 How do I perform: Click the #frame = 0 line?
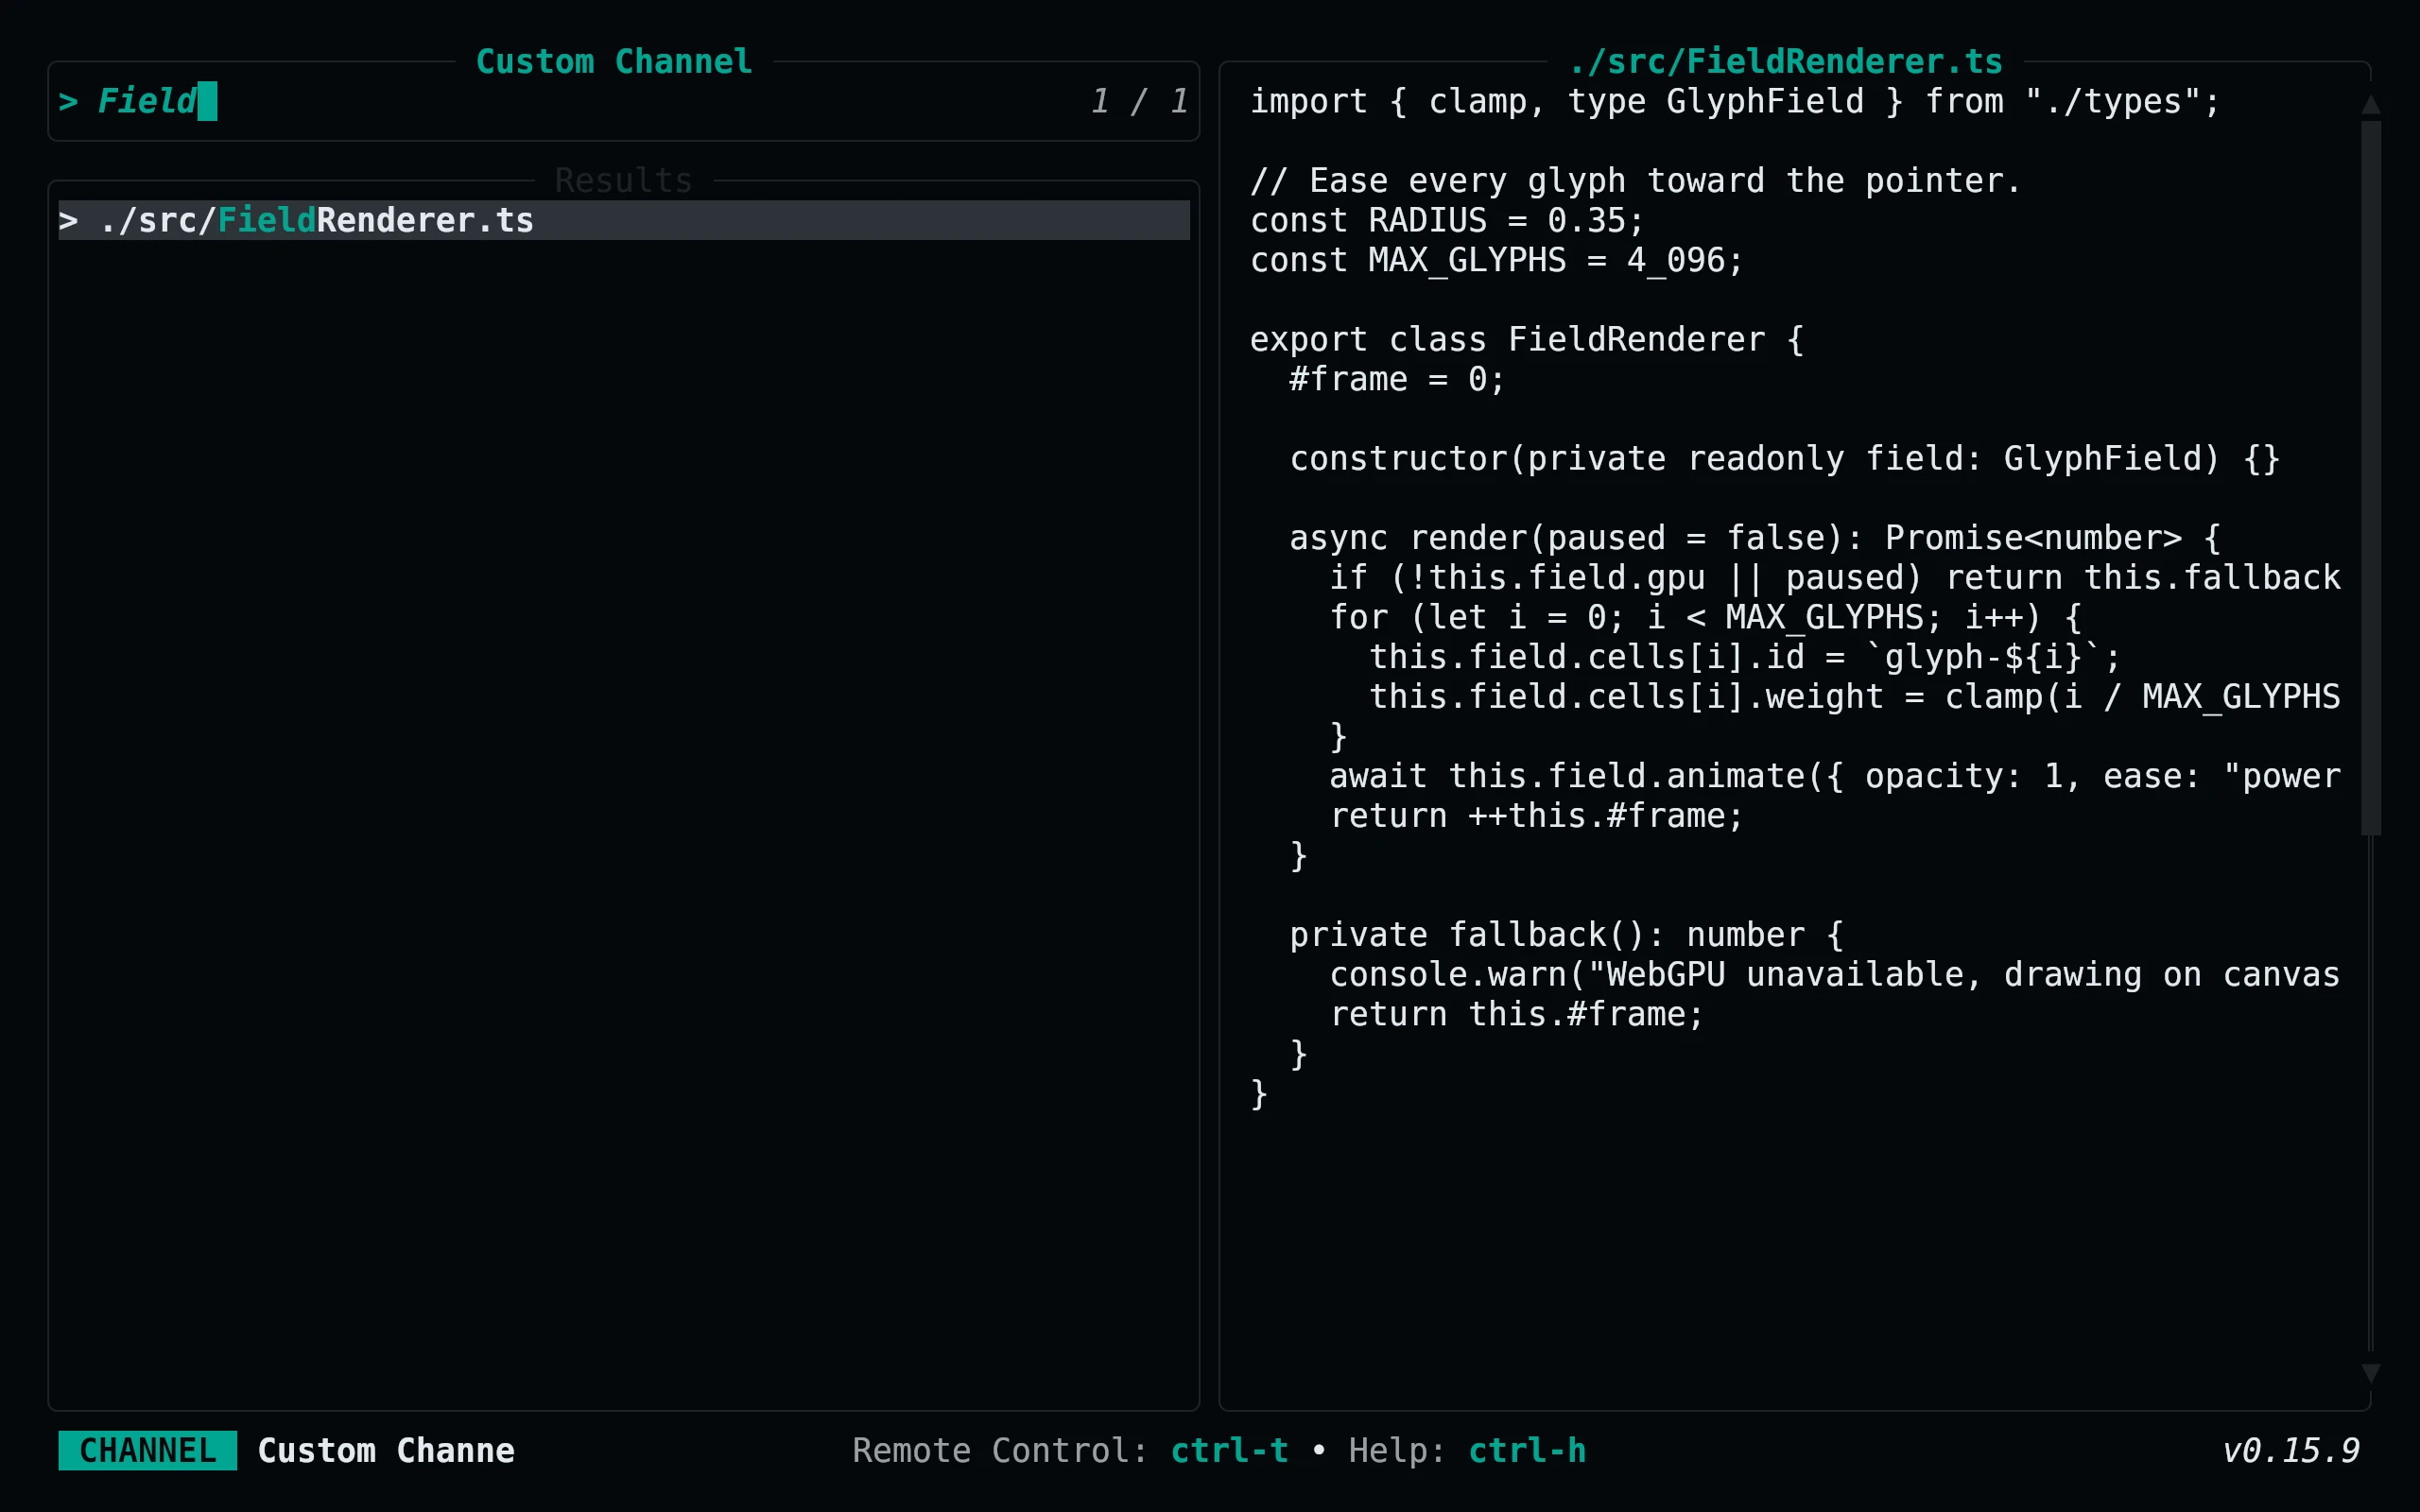(1397, 379)
